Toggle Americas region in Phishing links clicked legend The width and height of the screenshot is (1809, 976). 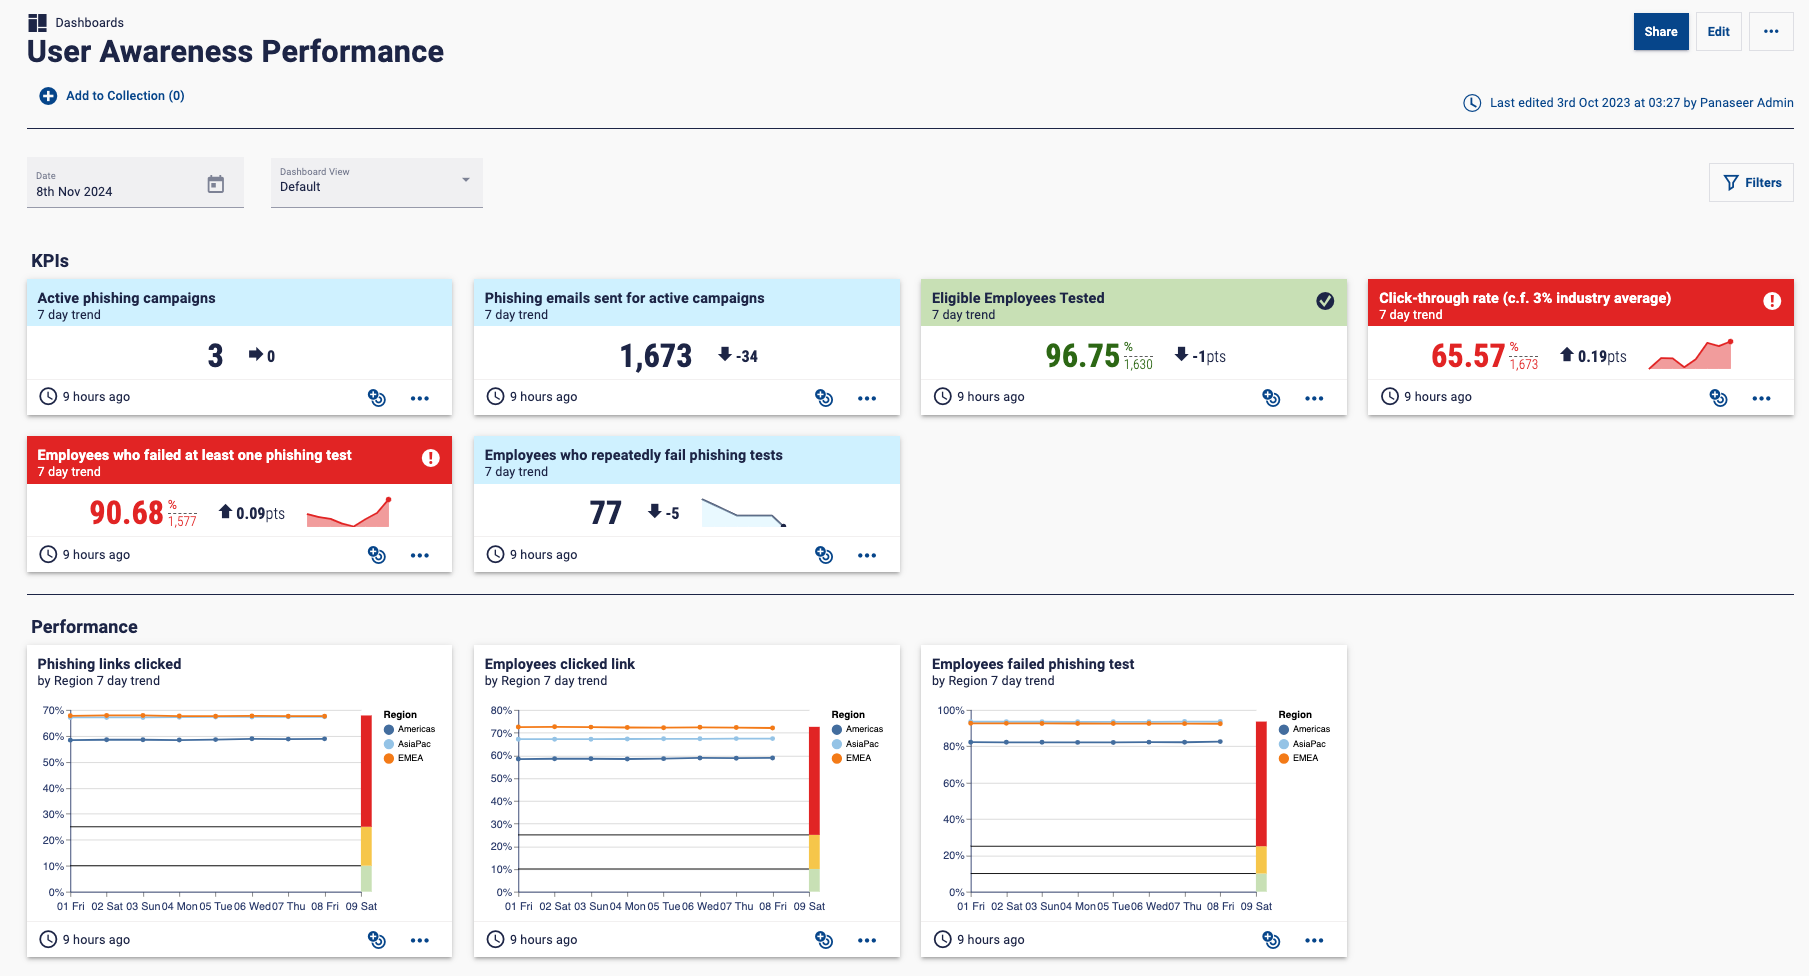tap(409, 729)
